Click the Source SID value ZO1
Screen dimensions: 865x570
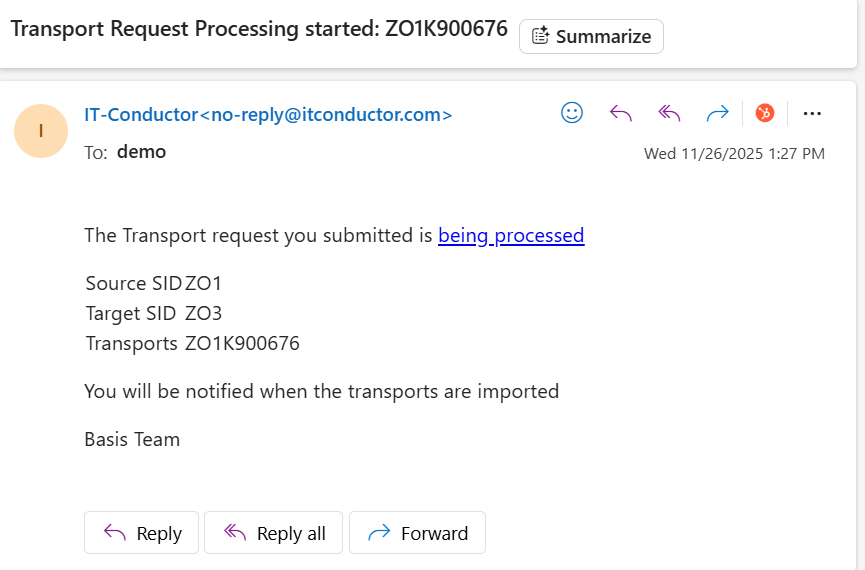point(203,284)
